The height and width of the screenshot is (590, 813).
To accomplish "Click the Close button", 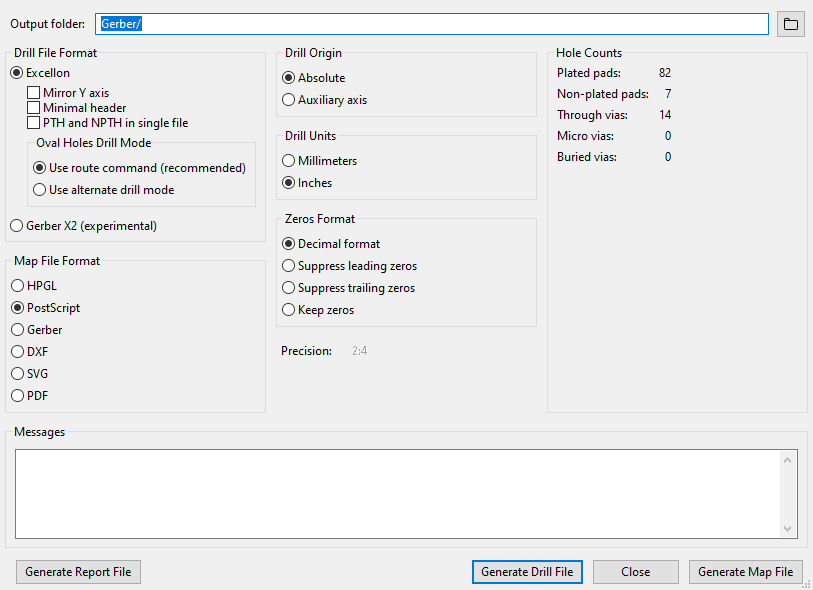I will [636, 572].
